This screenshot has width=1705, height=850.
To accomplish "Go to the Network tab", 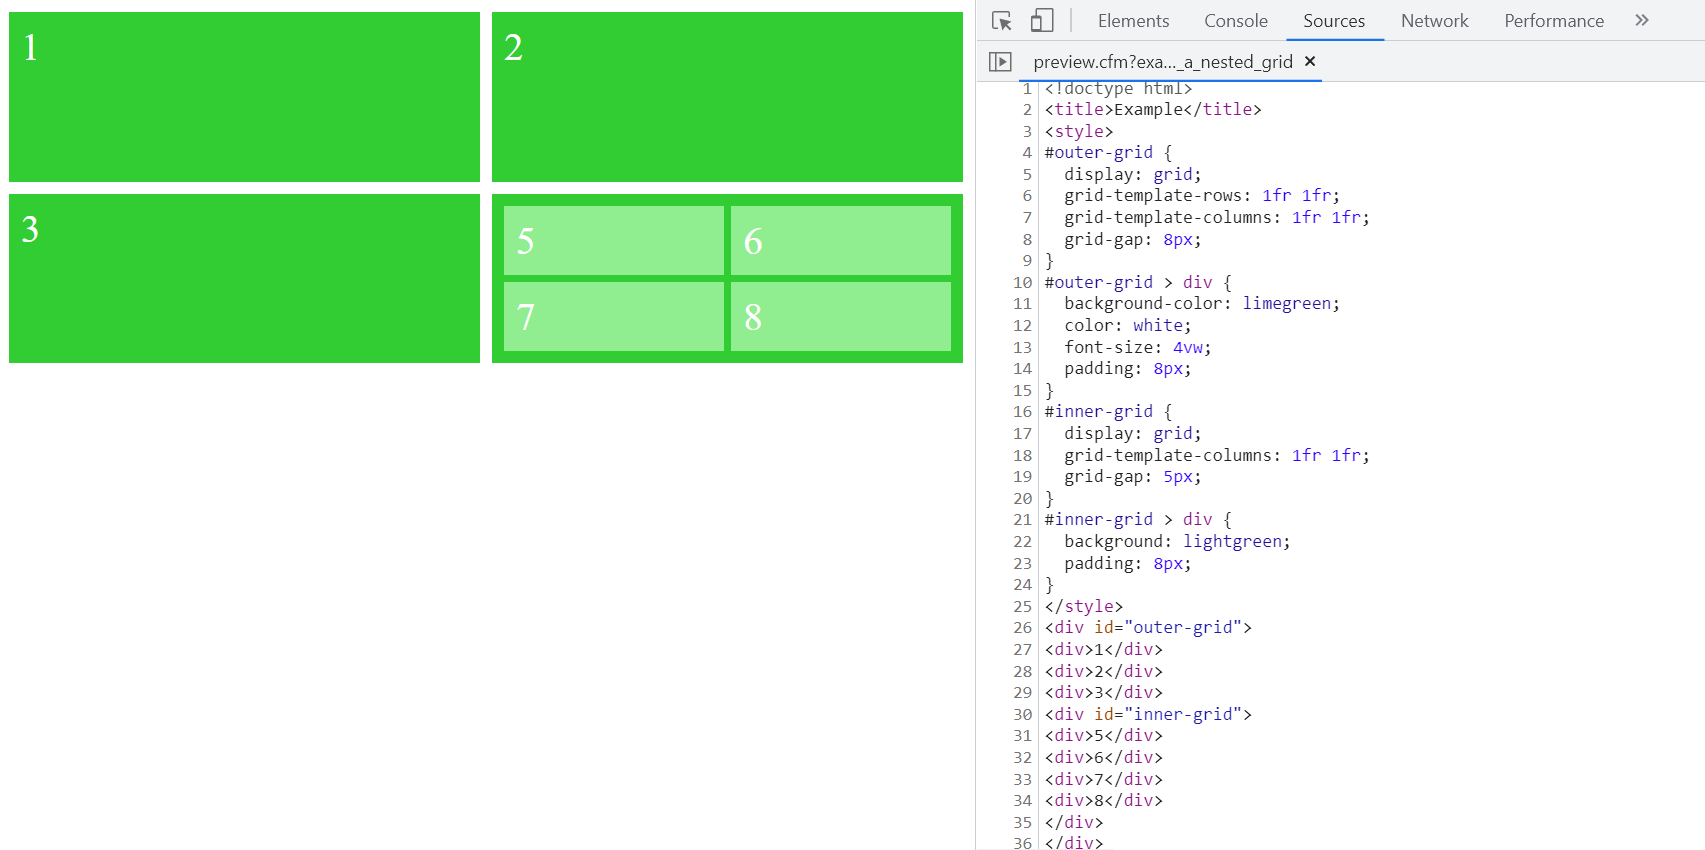I will coord(1434,21).
